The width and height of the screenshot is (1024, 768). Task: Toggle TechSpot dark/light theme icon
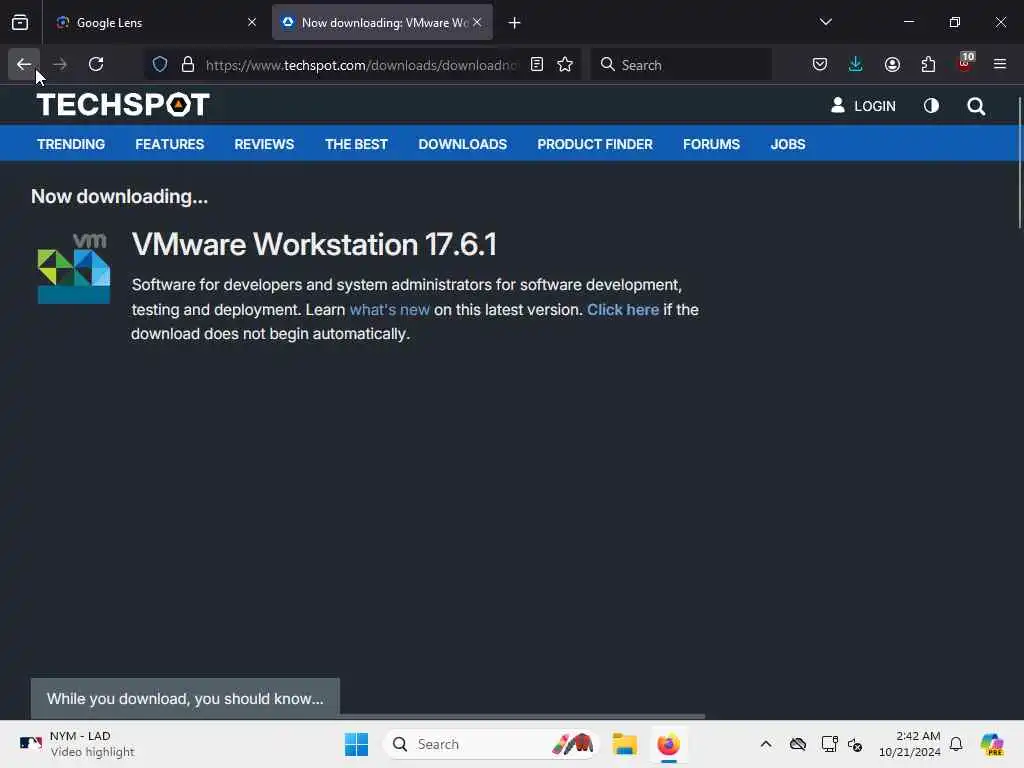931,106
